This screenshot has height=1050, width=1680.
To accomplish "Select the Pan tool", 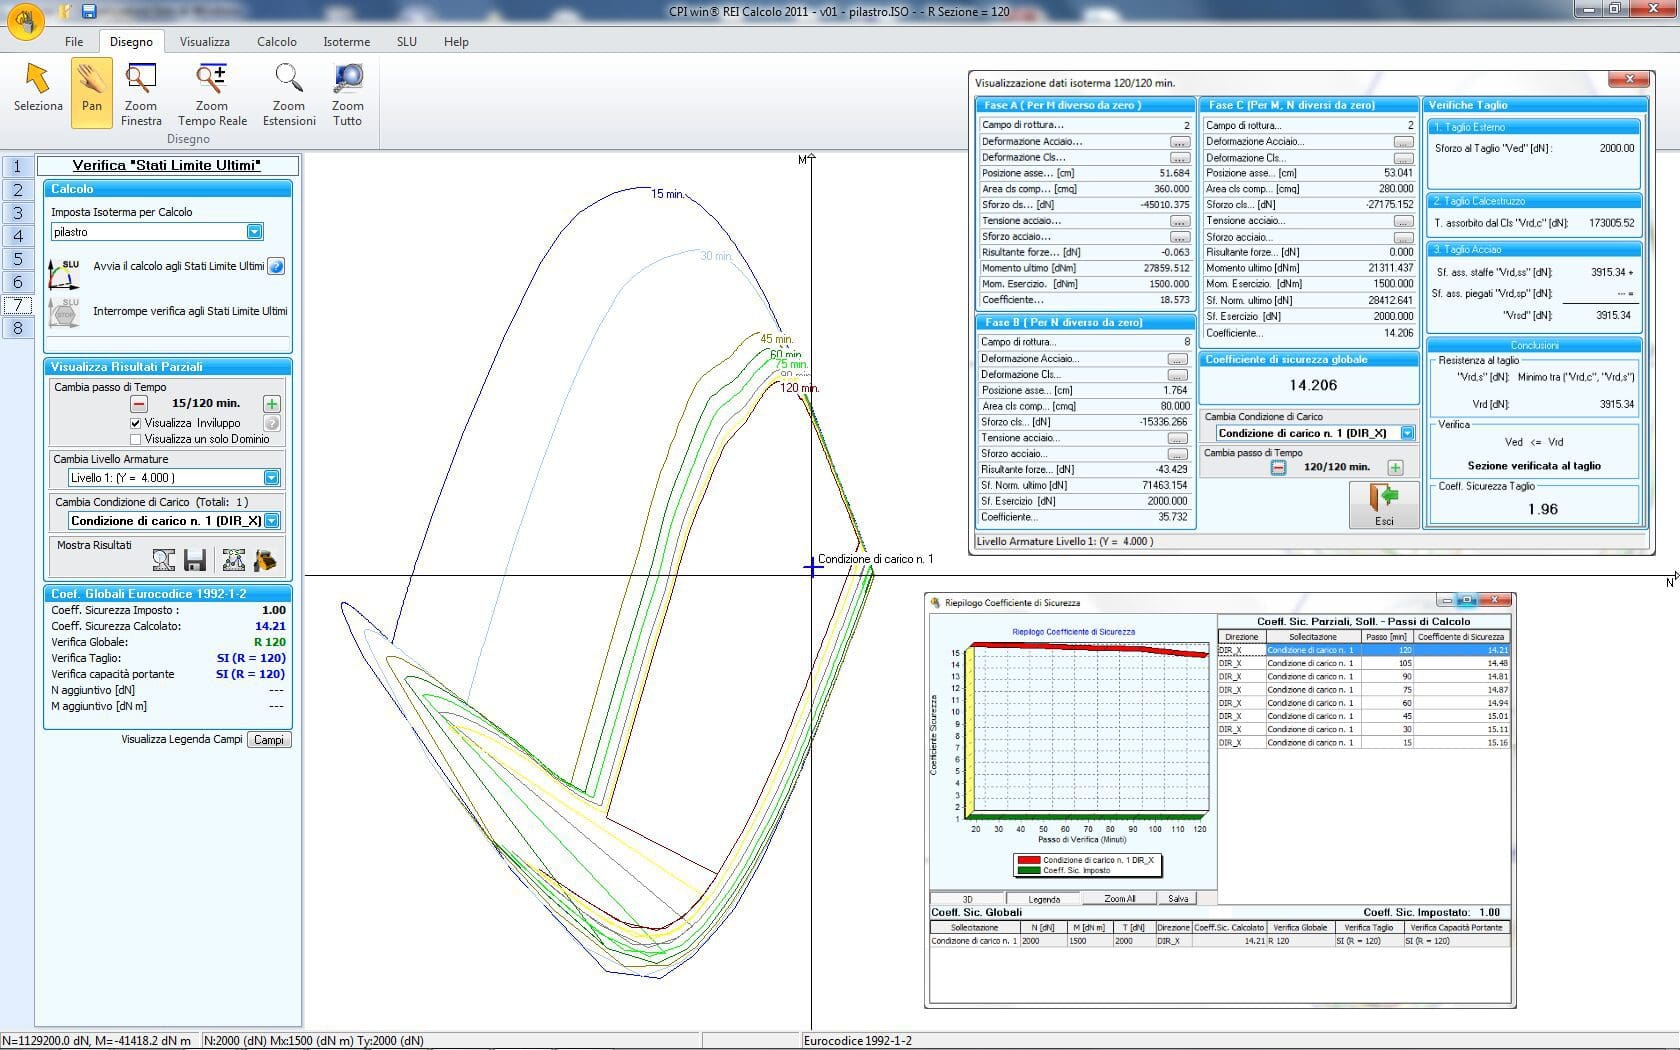I will [91, 93].
